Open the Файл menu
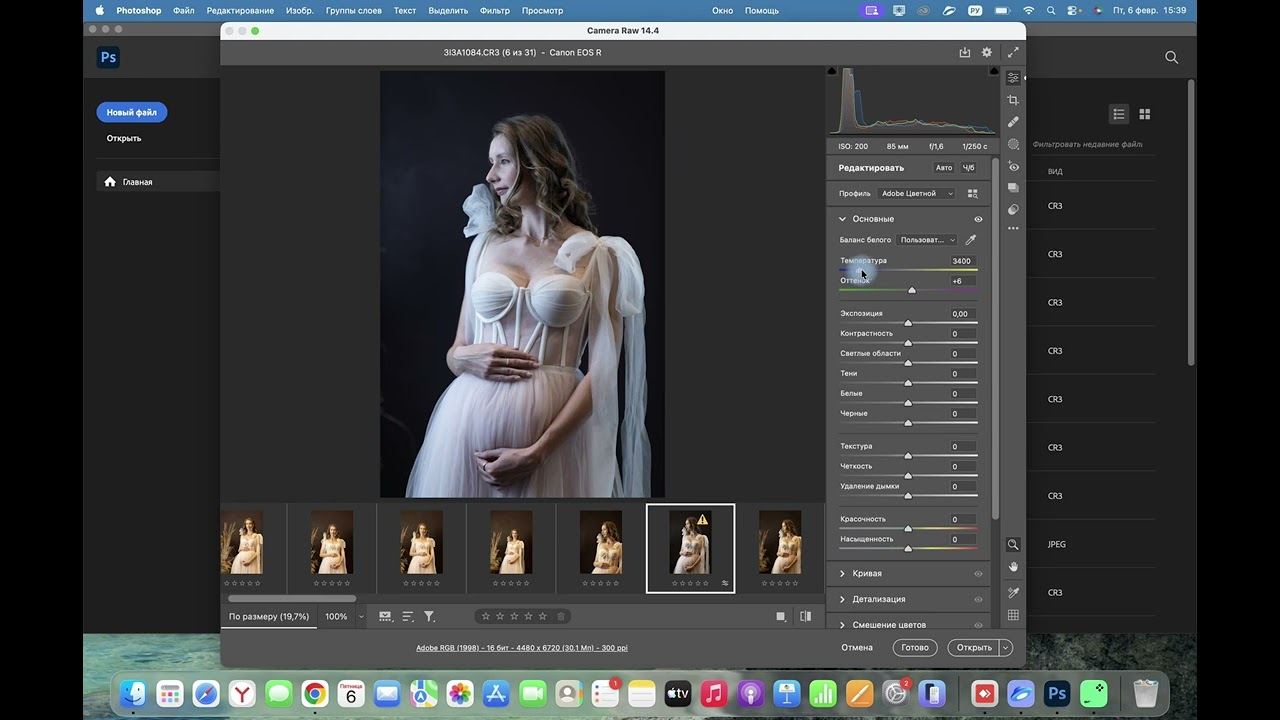 [x=183, y=10]
